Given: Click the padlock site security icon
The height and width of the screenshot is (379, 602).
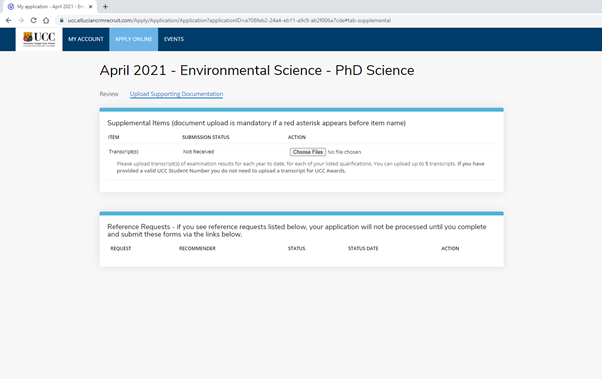Looking at the screenshot, I should tap(61, 20).
